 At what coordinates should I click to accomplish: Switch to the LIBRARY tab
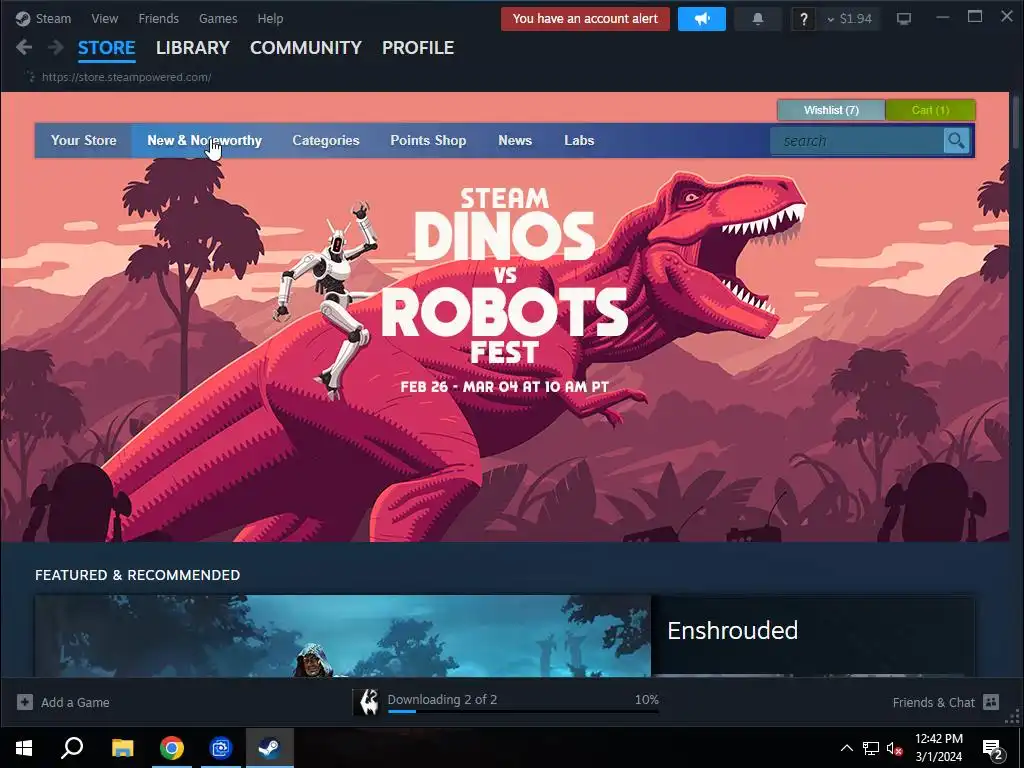(193, 48)
